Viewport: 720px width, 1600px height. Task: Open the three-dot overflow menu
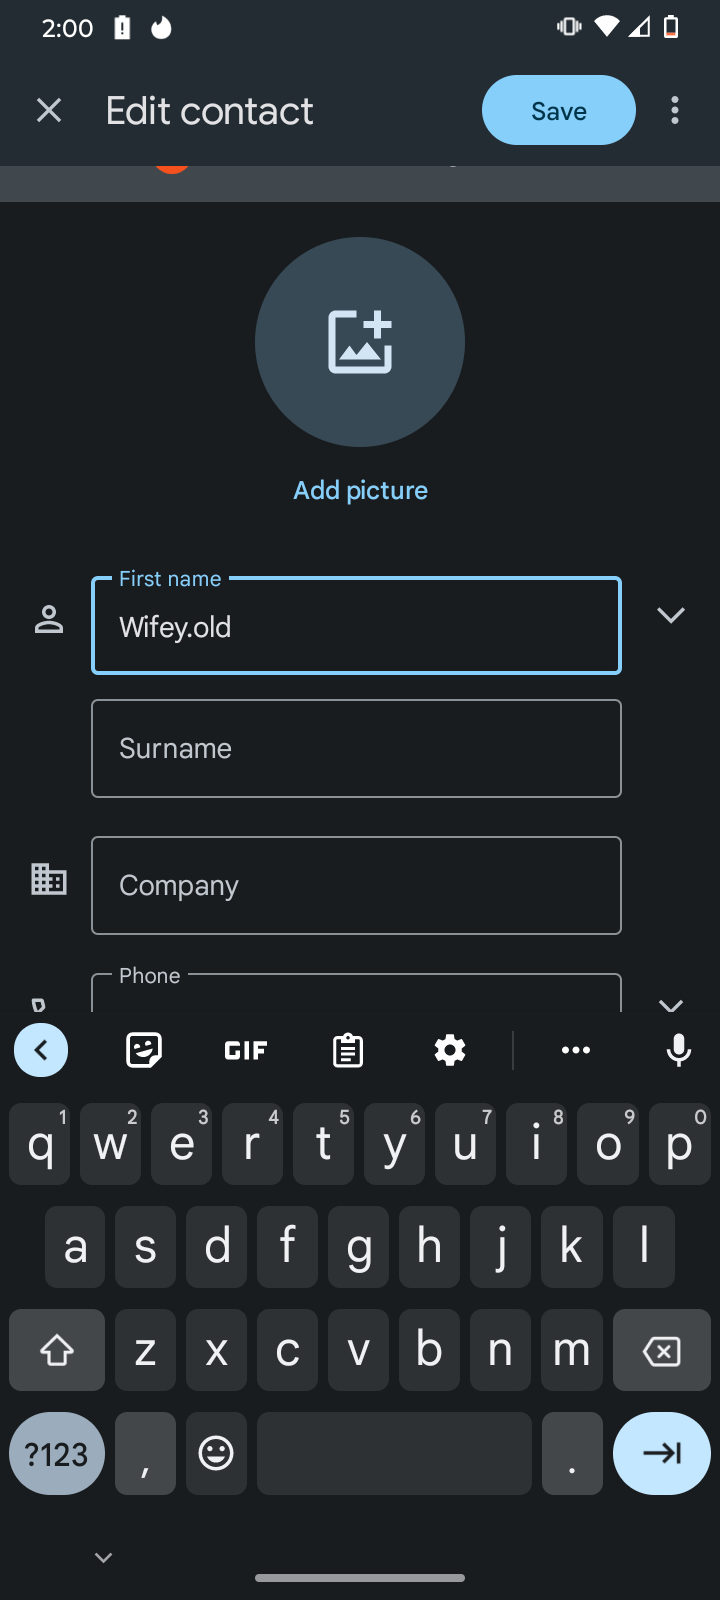[675, 110]
